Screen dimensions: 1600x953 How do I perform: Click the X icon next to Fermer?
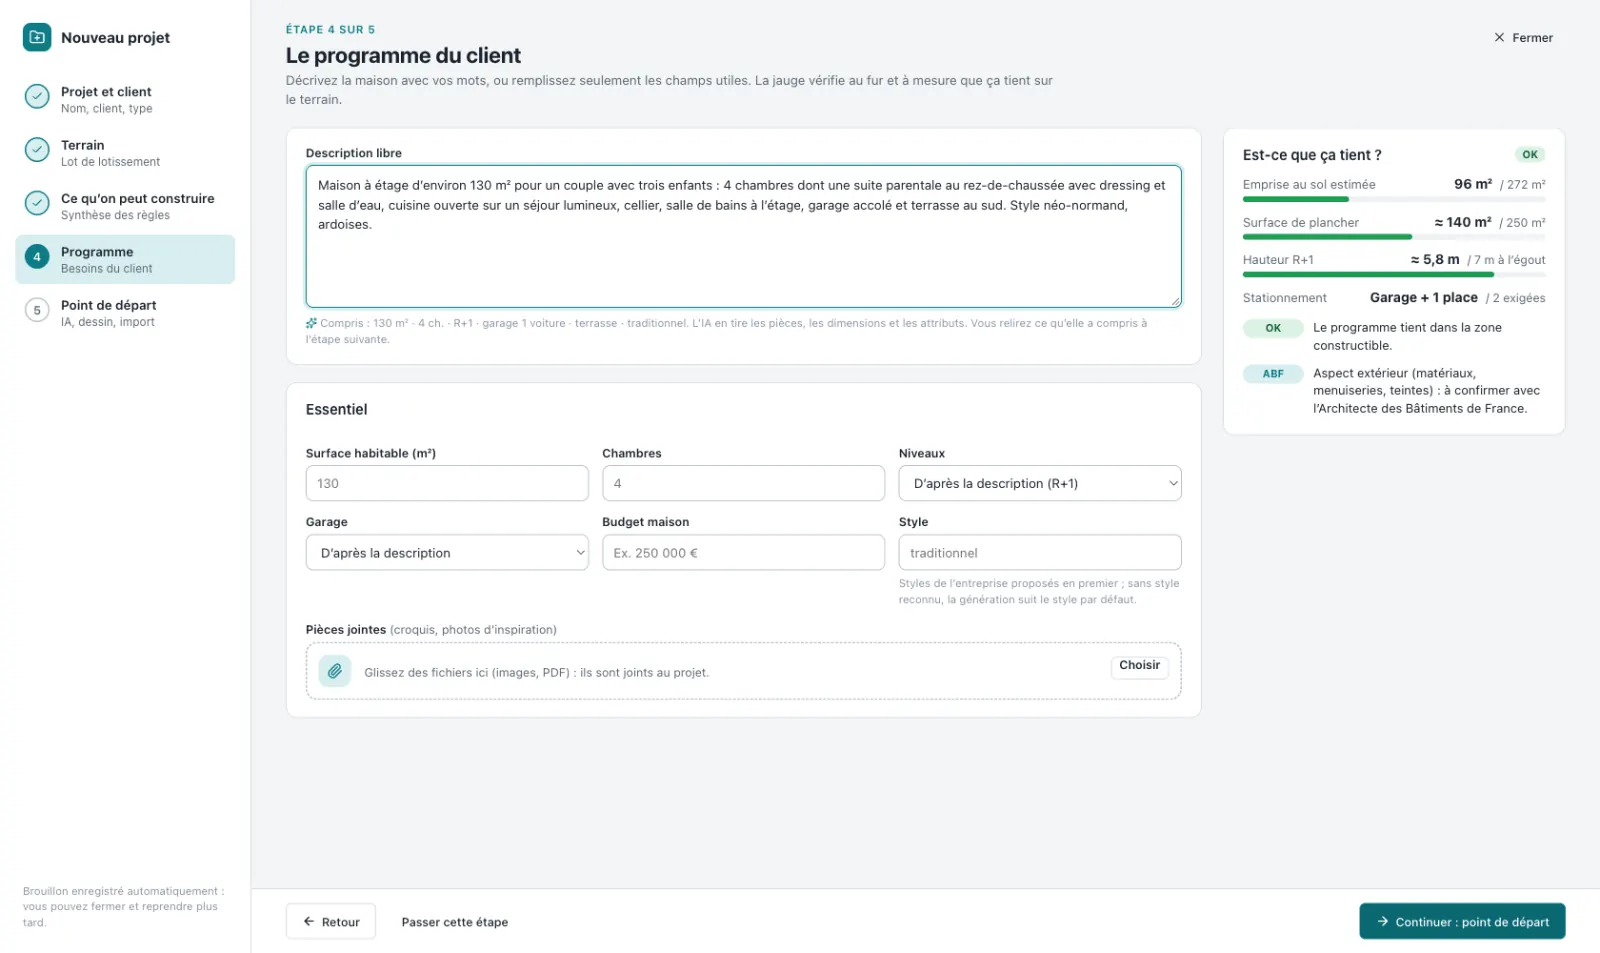(1499, 37)
